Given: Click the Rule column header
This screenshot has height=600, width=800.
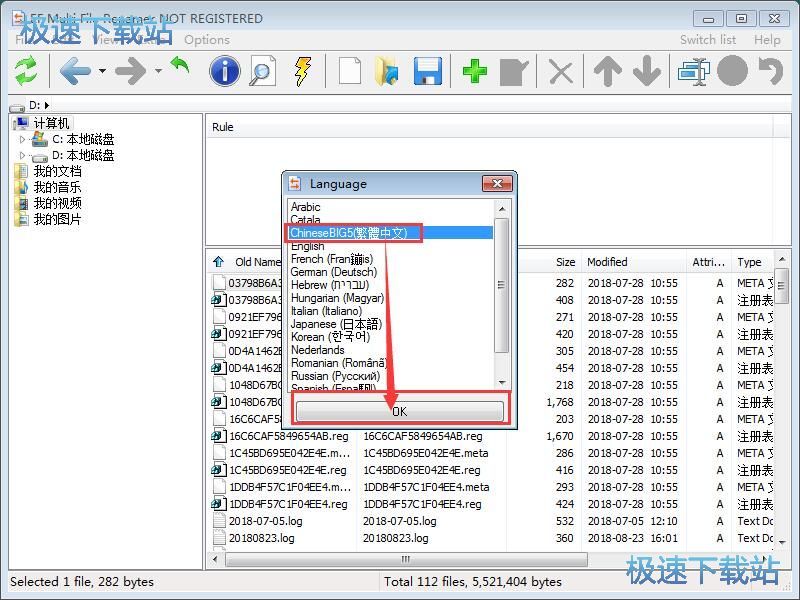Looking at the screenshot, I should pos(222,127).
